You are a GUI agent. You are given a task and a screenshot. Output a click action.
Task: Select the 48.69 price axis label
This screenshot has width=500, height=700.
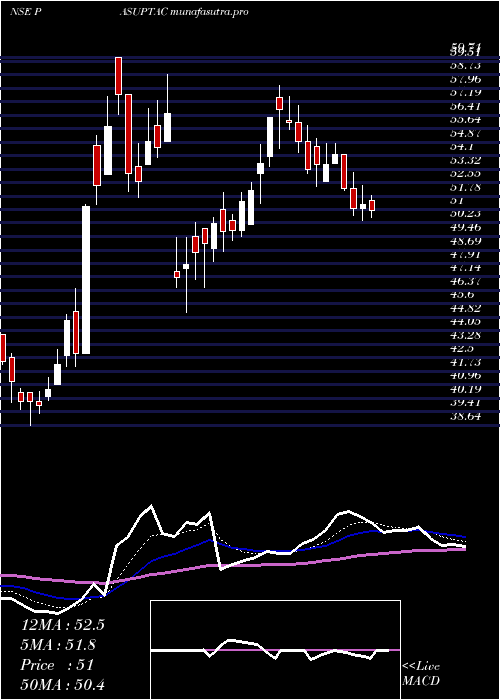click(465, 241)
